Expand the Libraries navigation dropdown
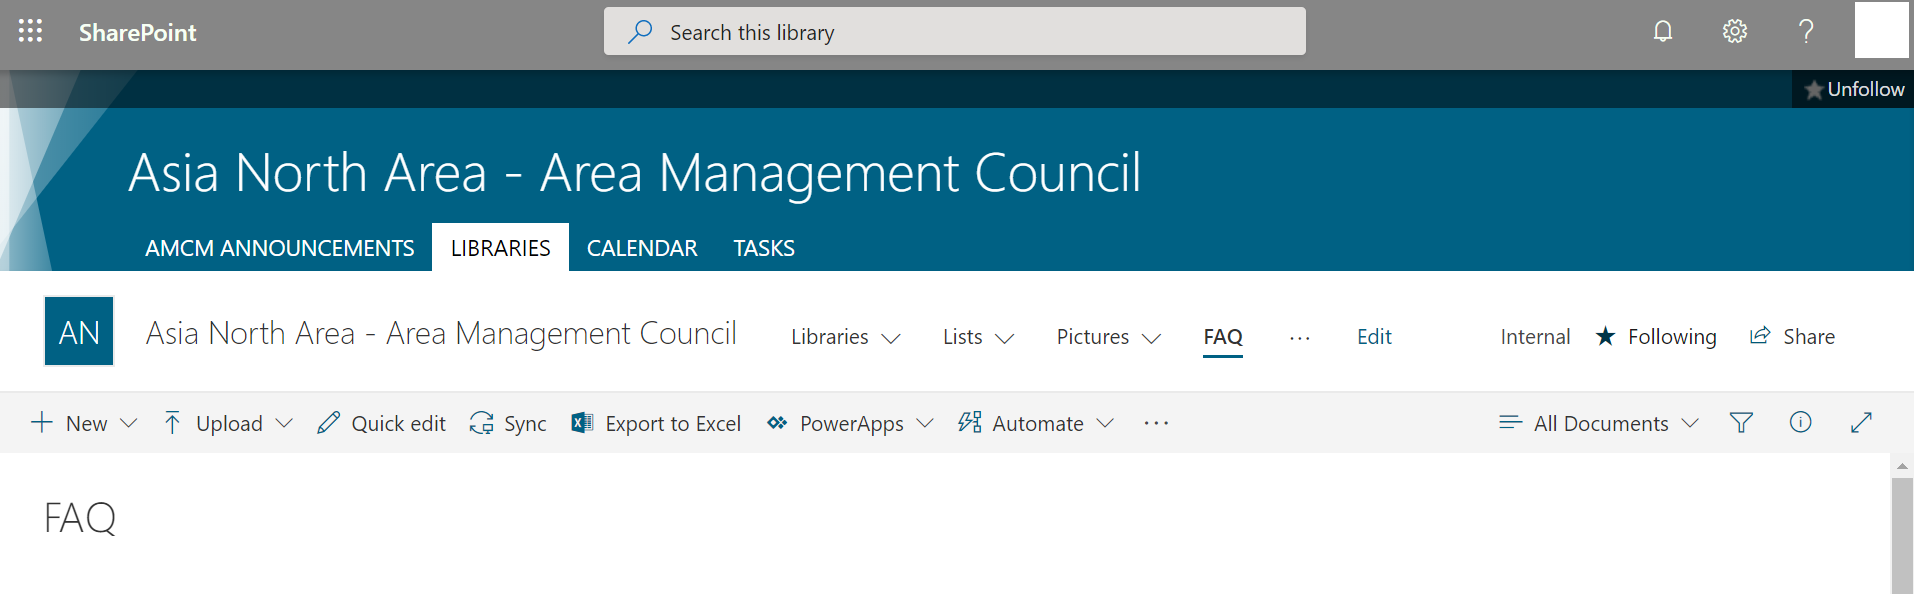 (x=846, y=338)
